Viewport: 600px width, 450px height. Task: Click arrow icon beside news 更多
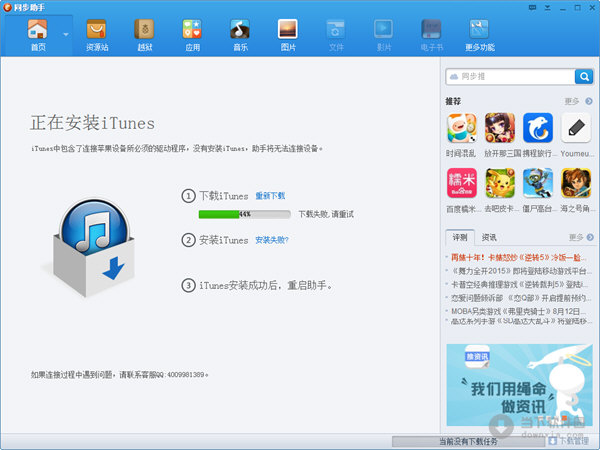click(590, 238)
